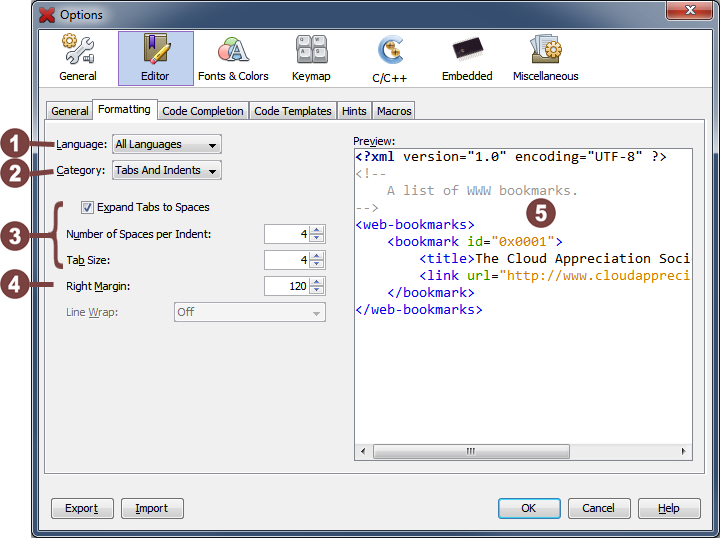Select the Editor category icon
720x538 pixels.
[x=155, y=58]
